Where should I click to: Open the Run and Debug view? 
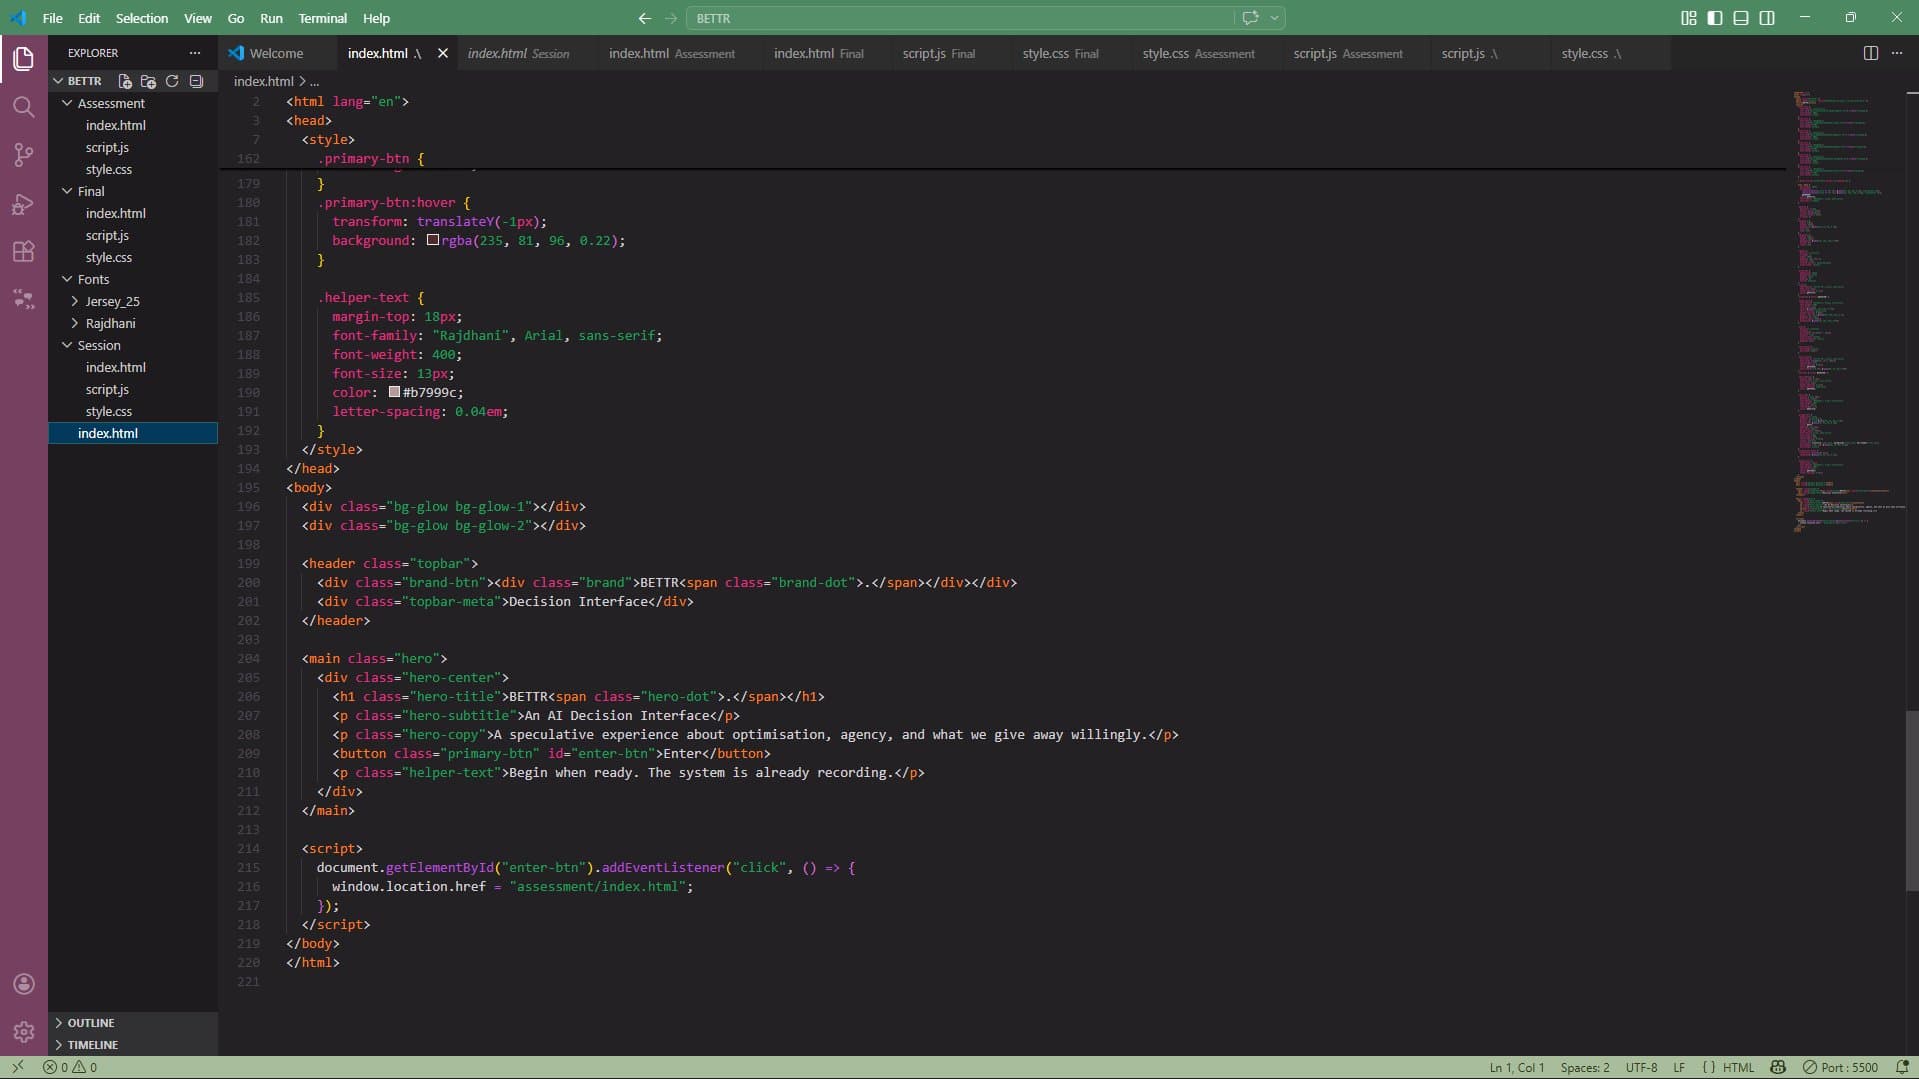click(24, 203)
